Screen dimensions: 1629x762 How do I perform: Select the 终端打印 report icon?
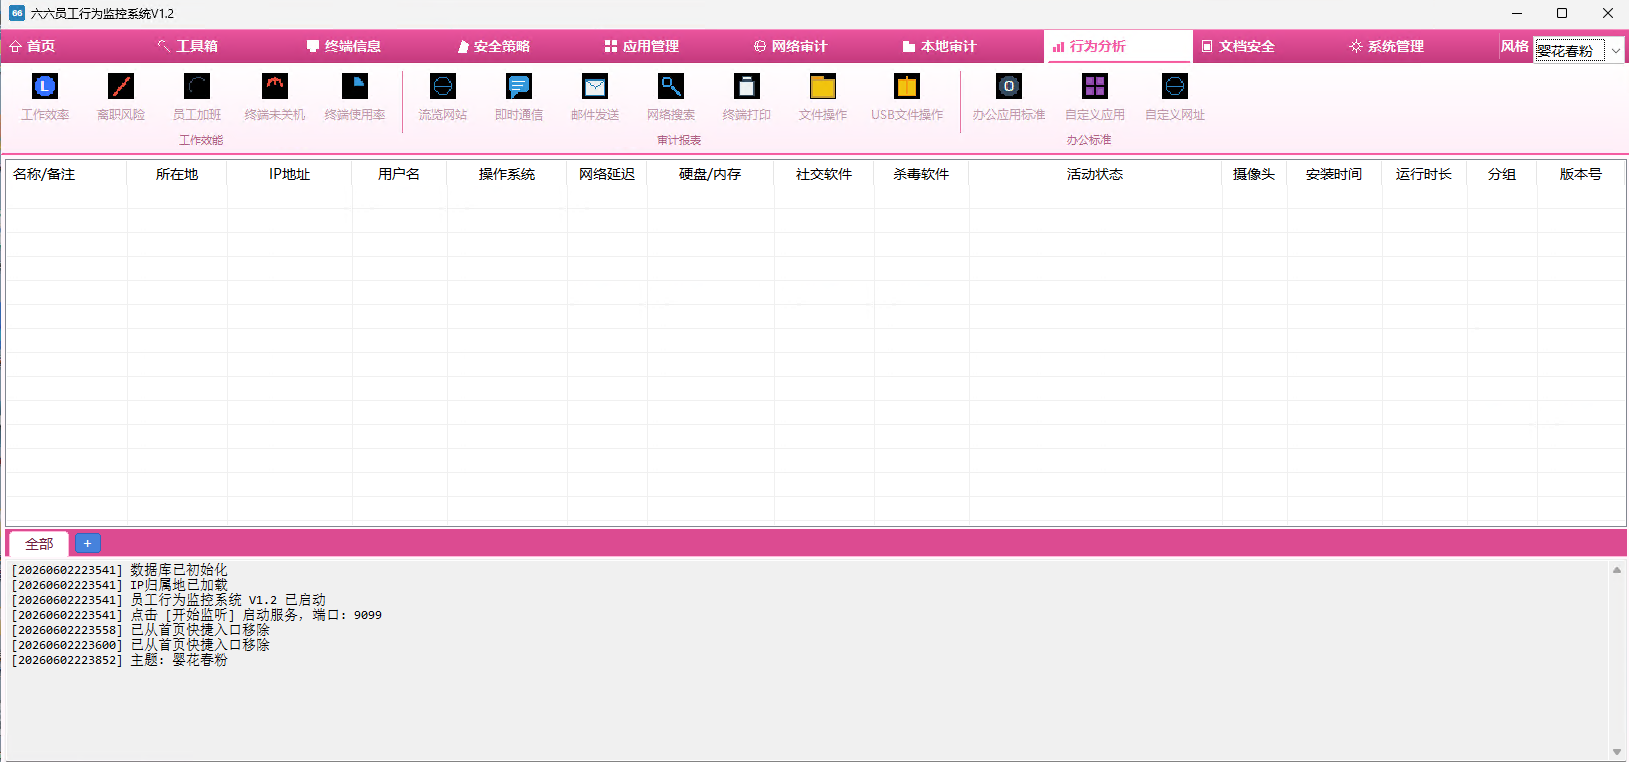[x=747, y=97]
